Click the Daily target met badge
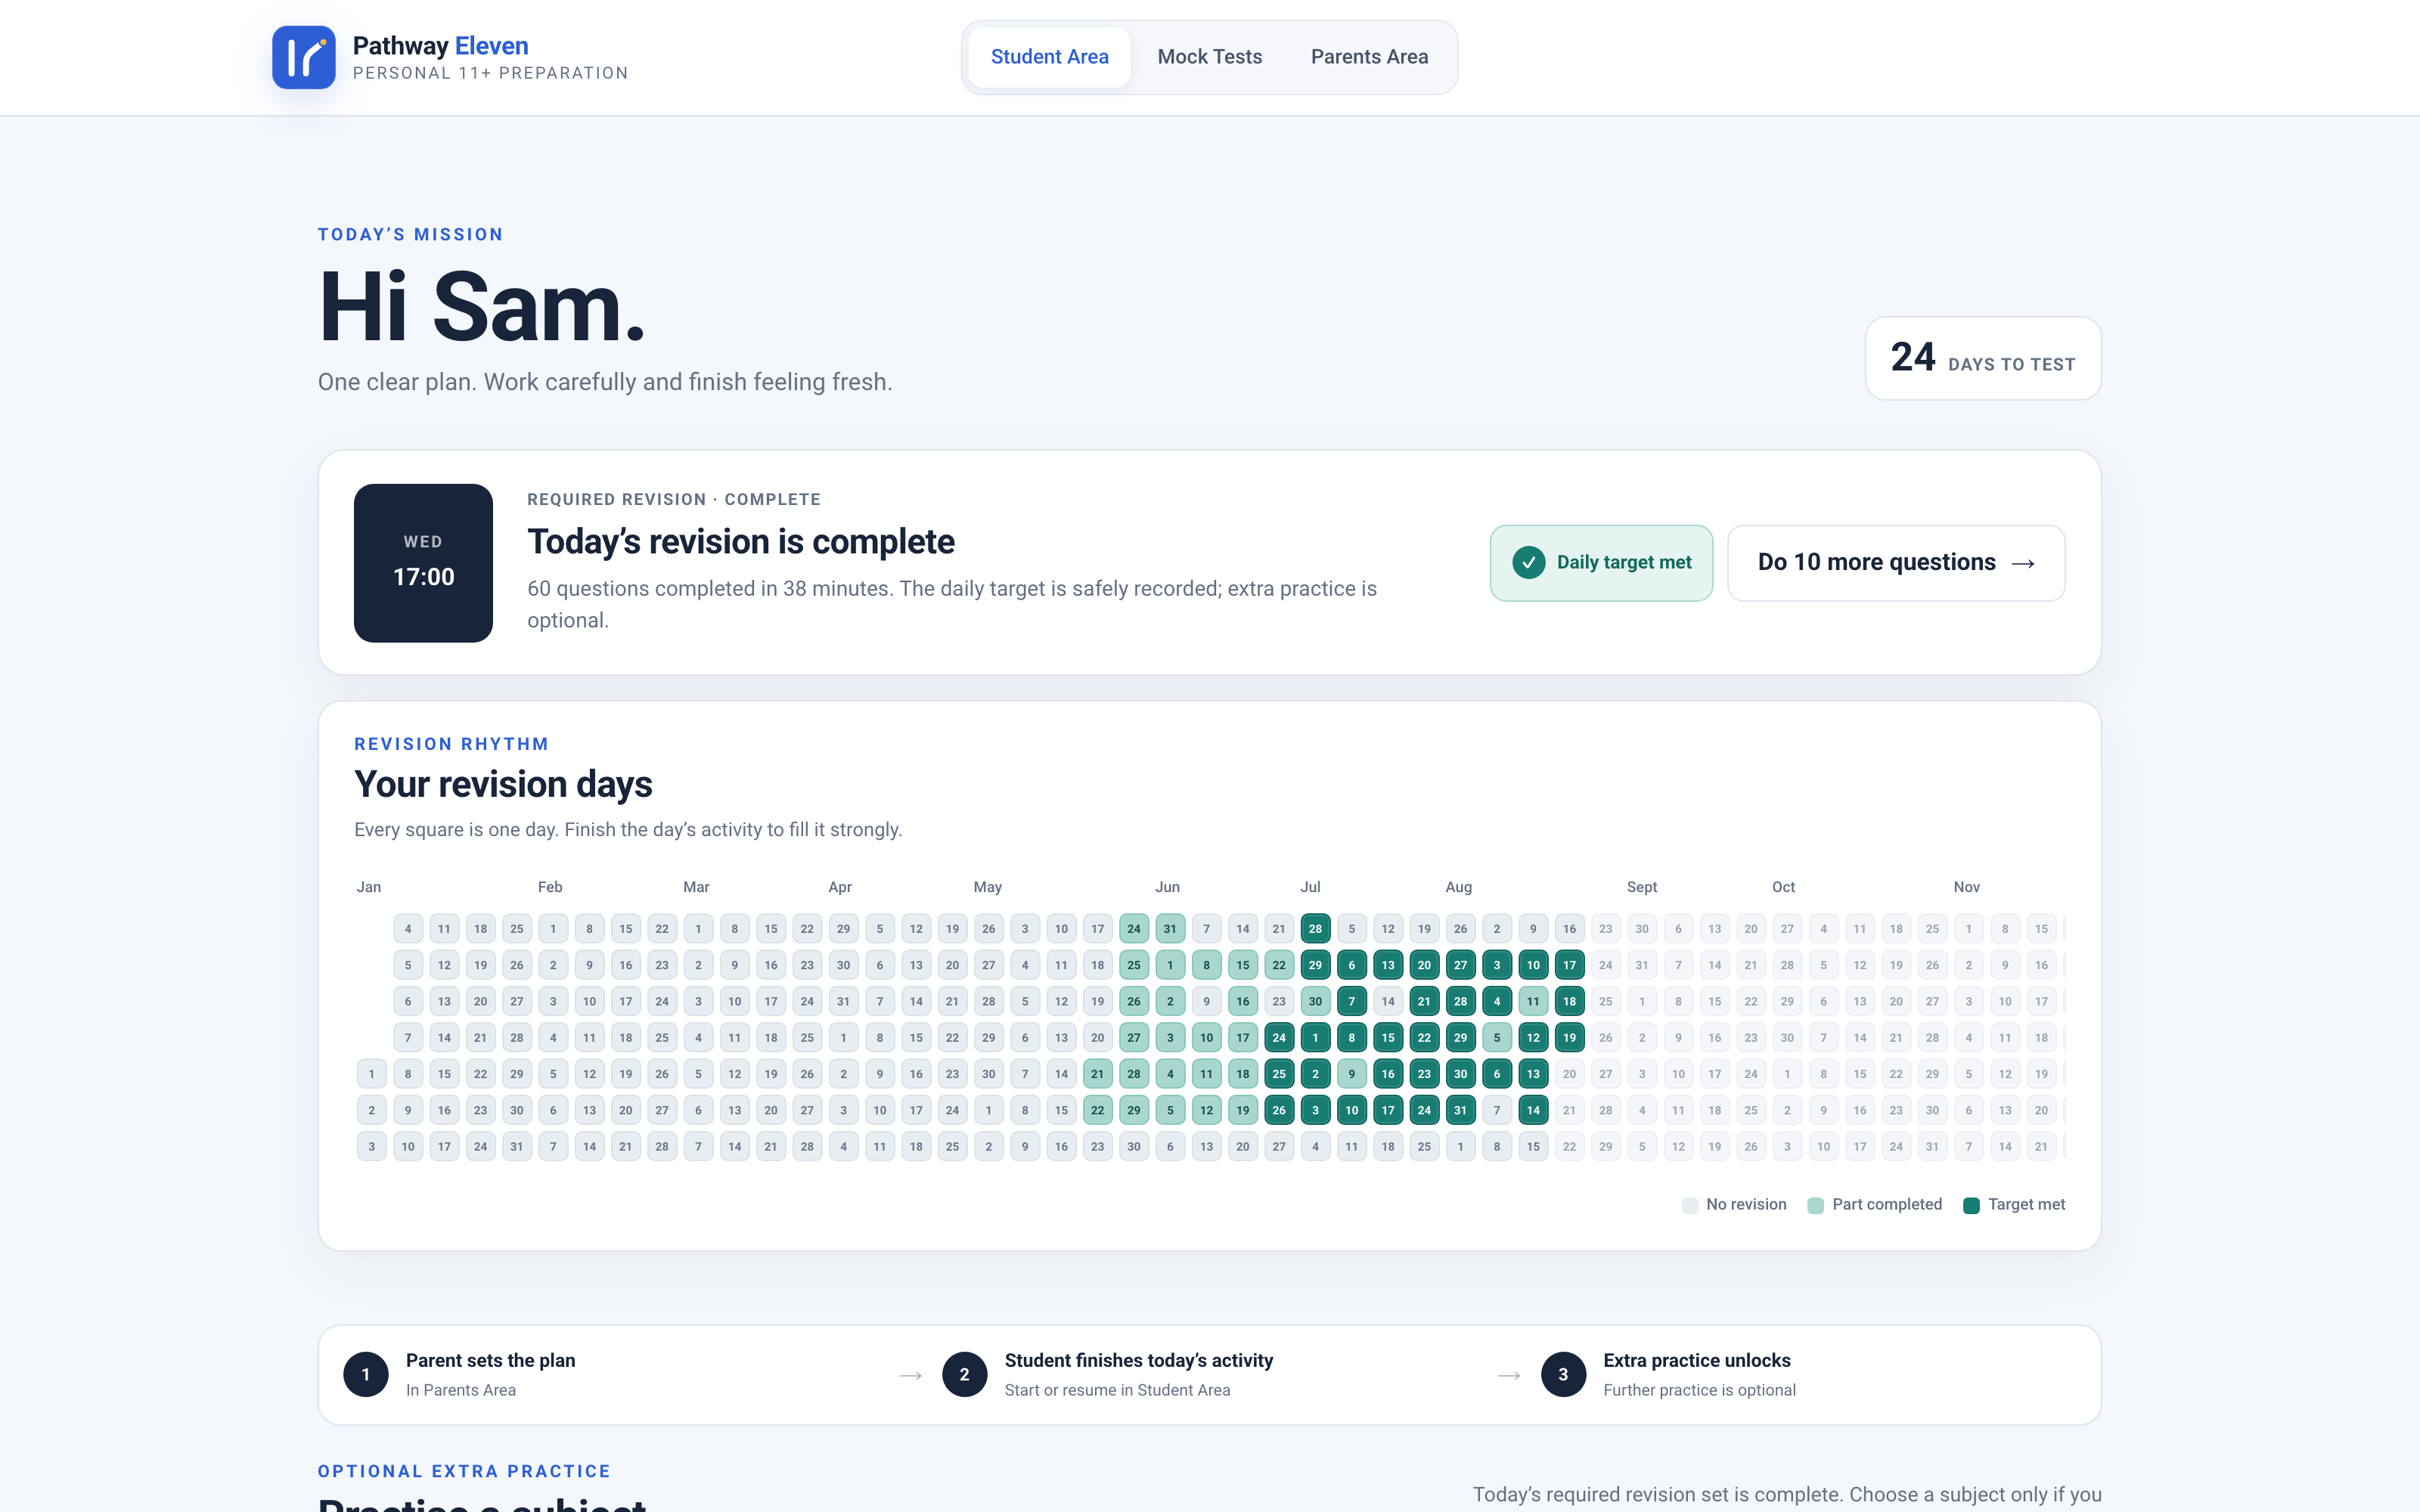 point(1601,563)
